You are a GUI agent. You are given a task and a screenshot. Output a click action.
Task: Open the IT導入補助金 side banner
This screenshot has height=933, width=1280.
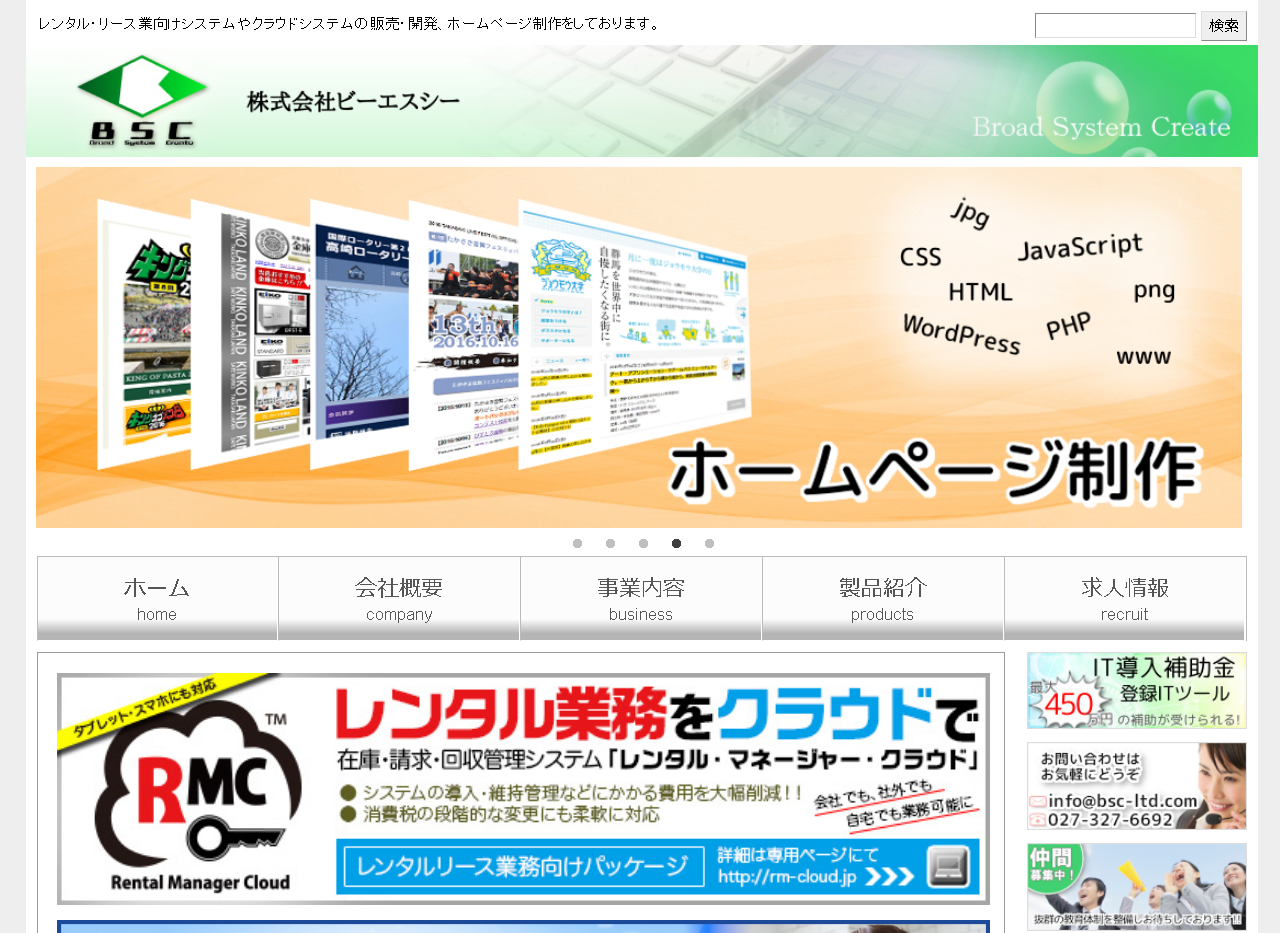pos(1137,690)
